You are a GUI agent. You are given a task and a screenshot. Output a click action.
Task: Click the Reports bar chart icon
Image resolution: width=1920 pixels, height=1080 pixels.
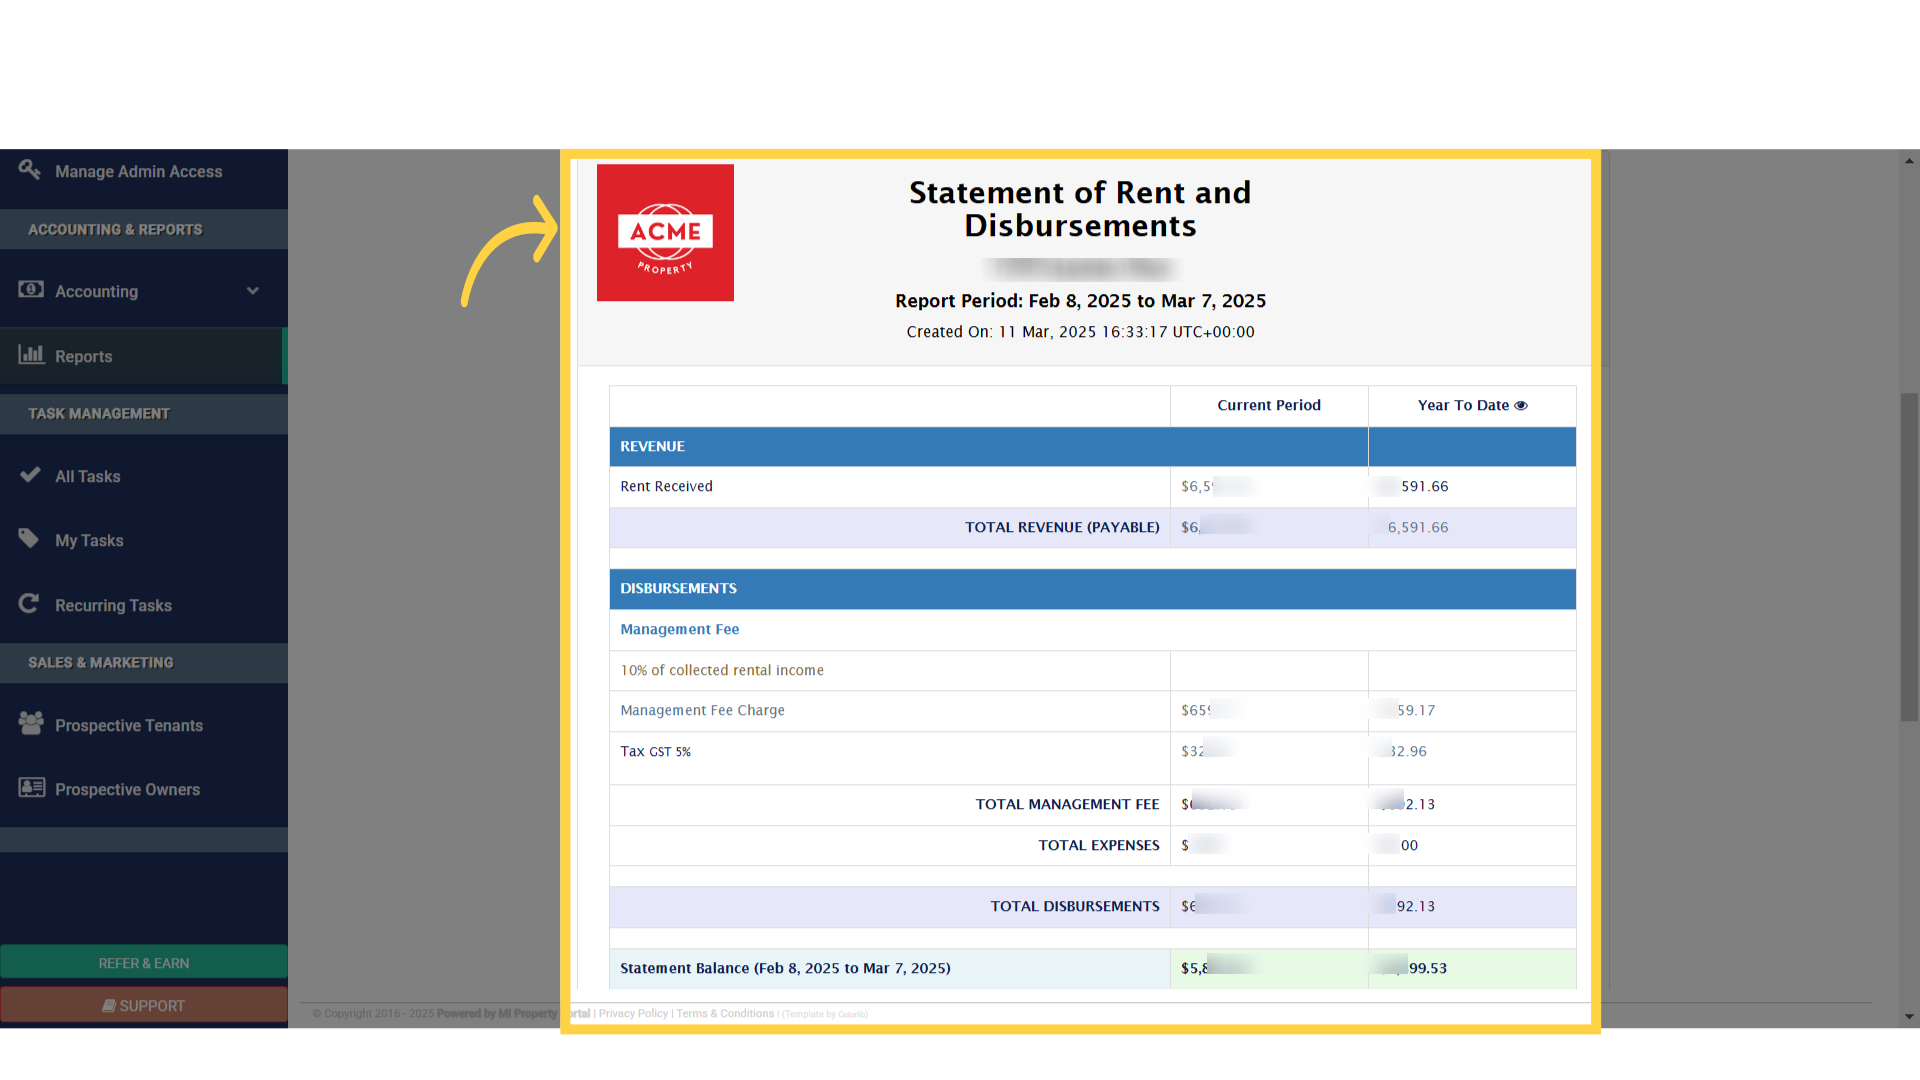coord(31,354)
